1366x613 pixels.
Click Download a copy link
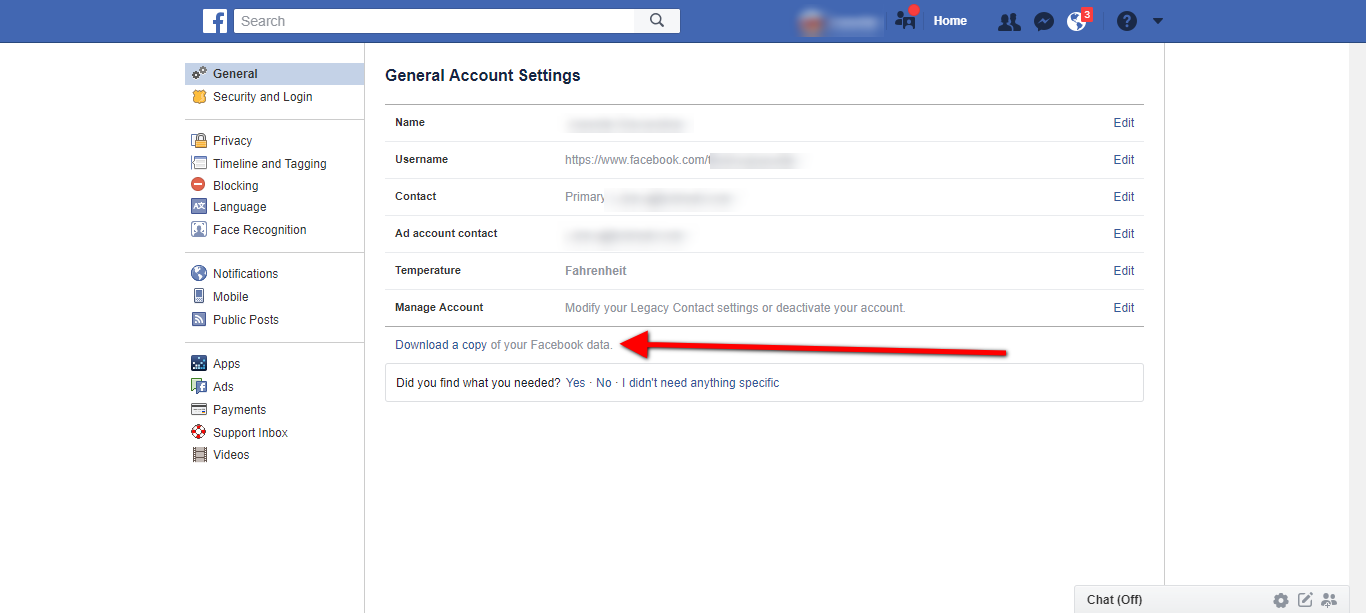(x=441, y=345)
